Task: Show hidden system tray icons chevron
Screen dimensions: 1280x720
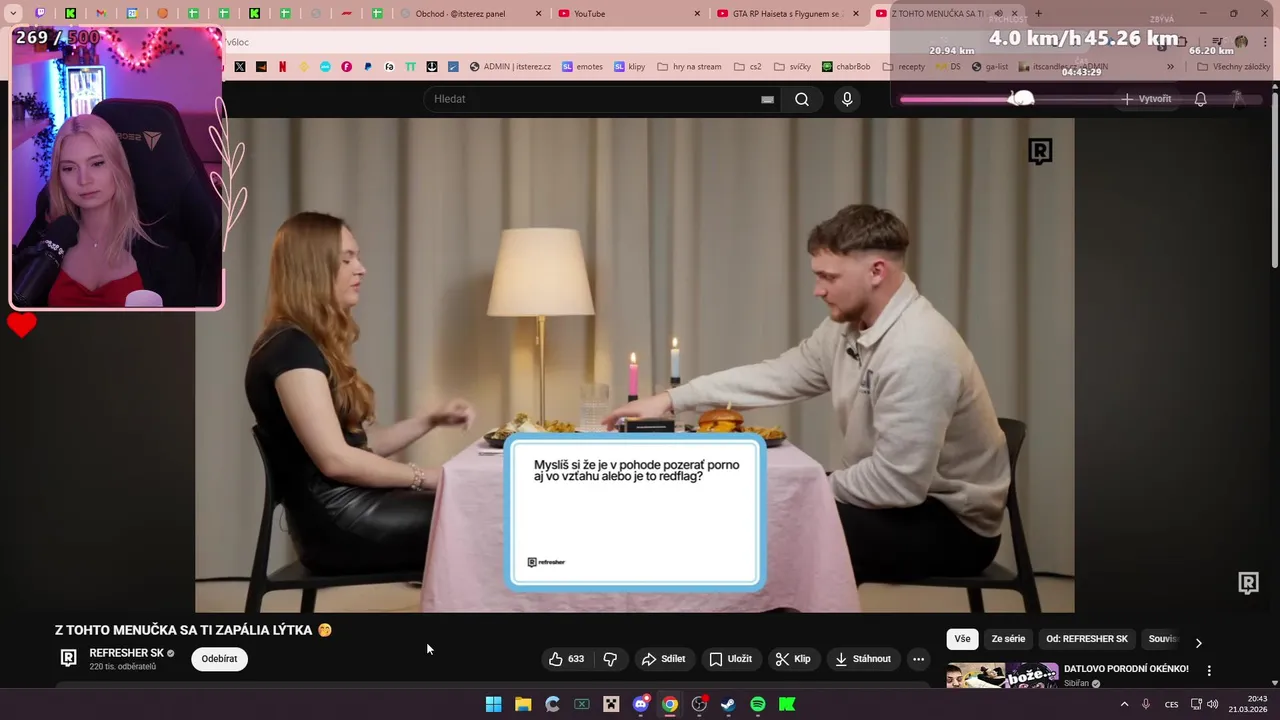Action: click(1124, 704)
